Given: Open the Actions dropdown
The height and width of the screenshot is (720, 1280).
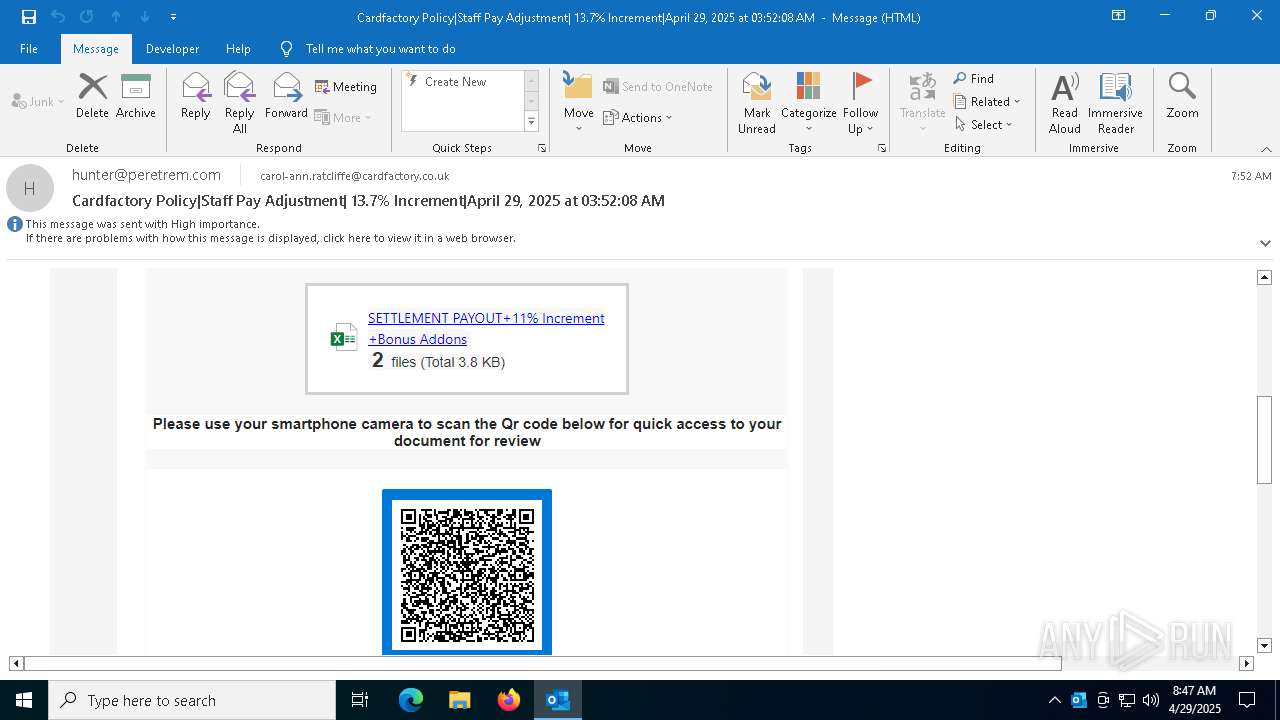Looking at the screenshot, I should tap(638, 117).
